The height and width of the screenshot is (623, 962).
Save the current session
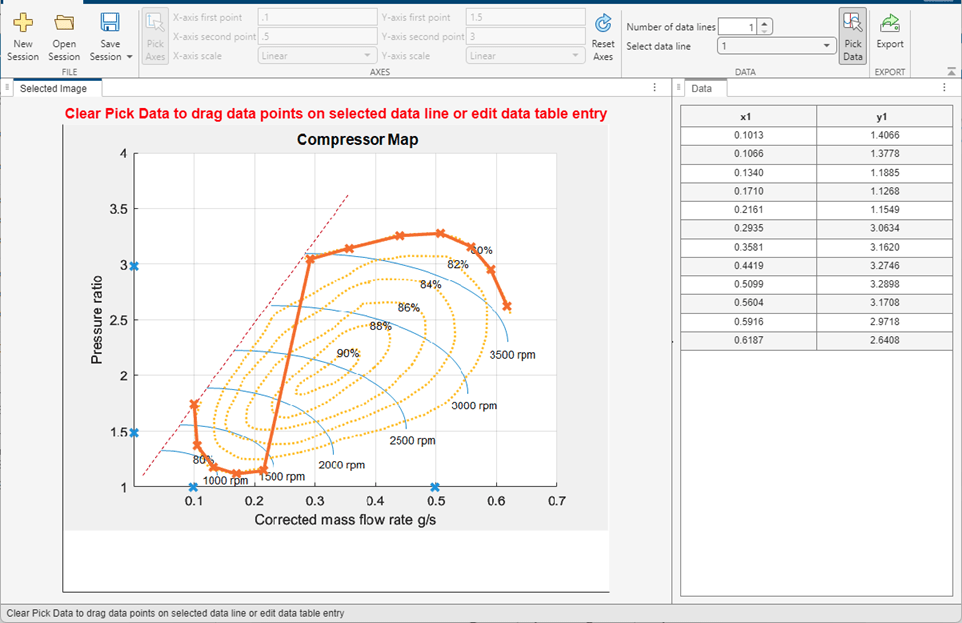coord(110,28)
